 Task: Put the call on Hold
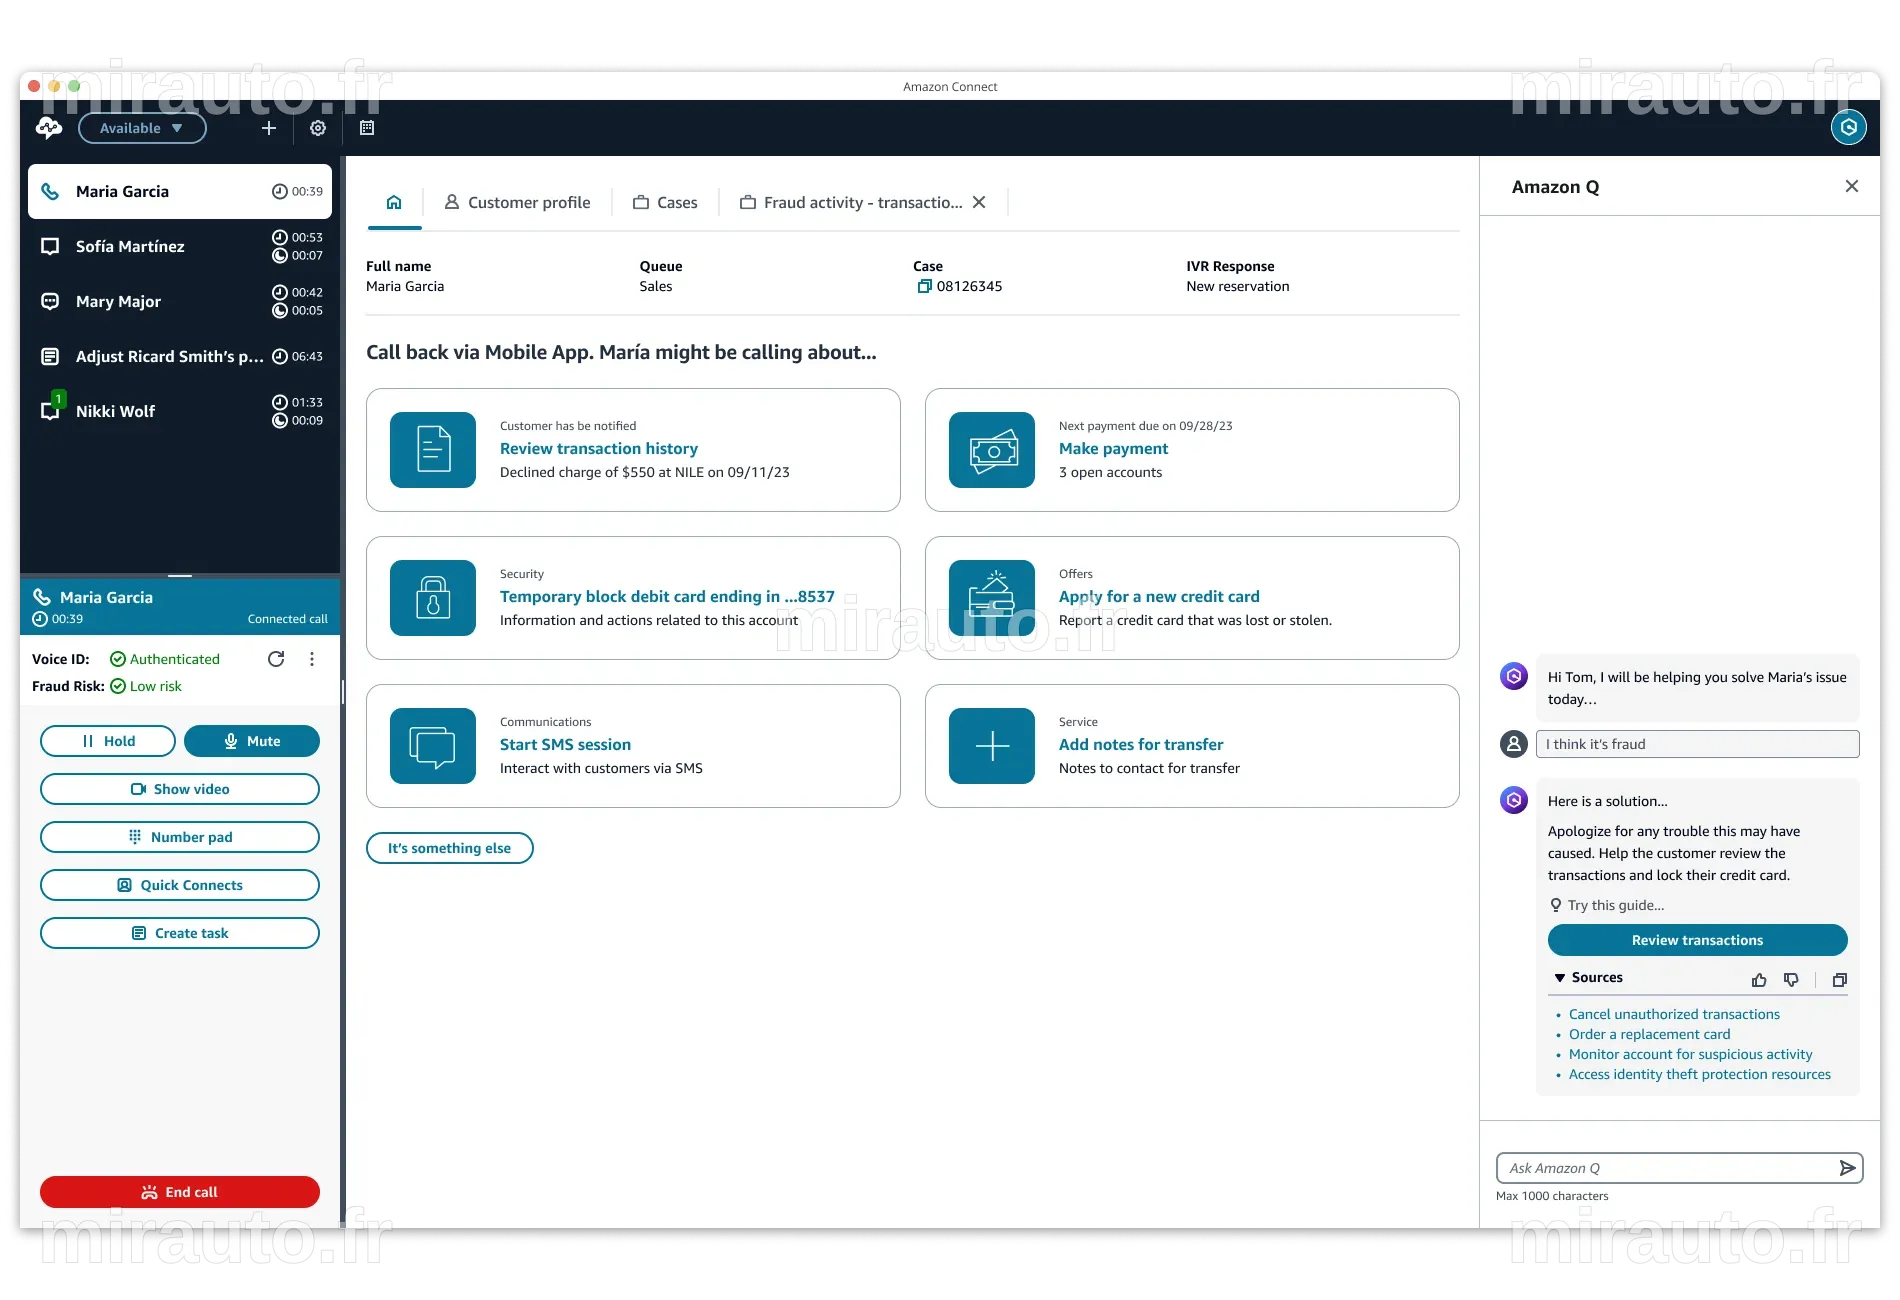pos(108,741)
